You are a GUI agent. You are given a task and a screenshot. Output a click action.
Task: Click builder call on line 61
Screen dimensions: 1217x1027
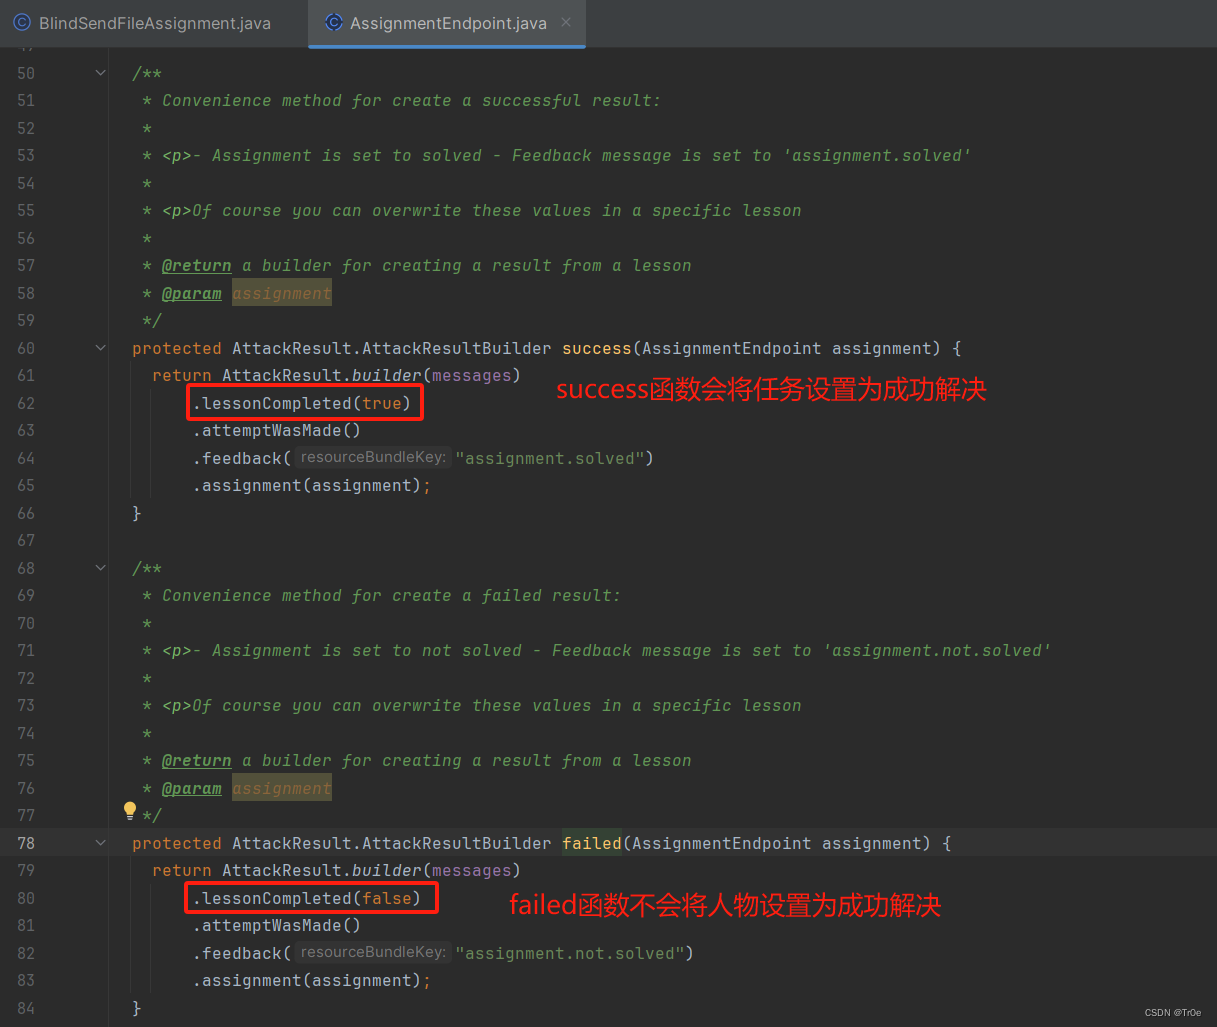[387, 375]
